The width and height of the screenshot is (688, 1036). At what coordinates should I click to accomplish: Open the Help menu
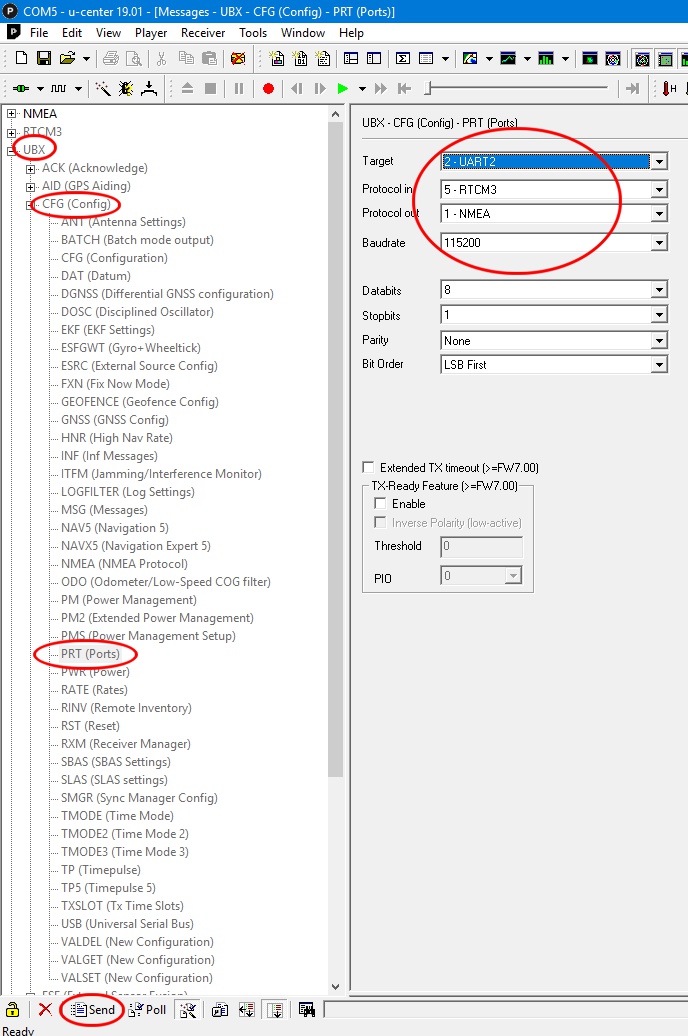click(352, 32)
